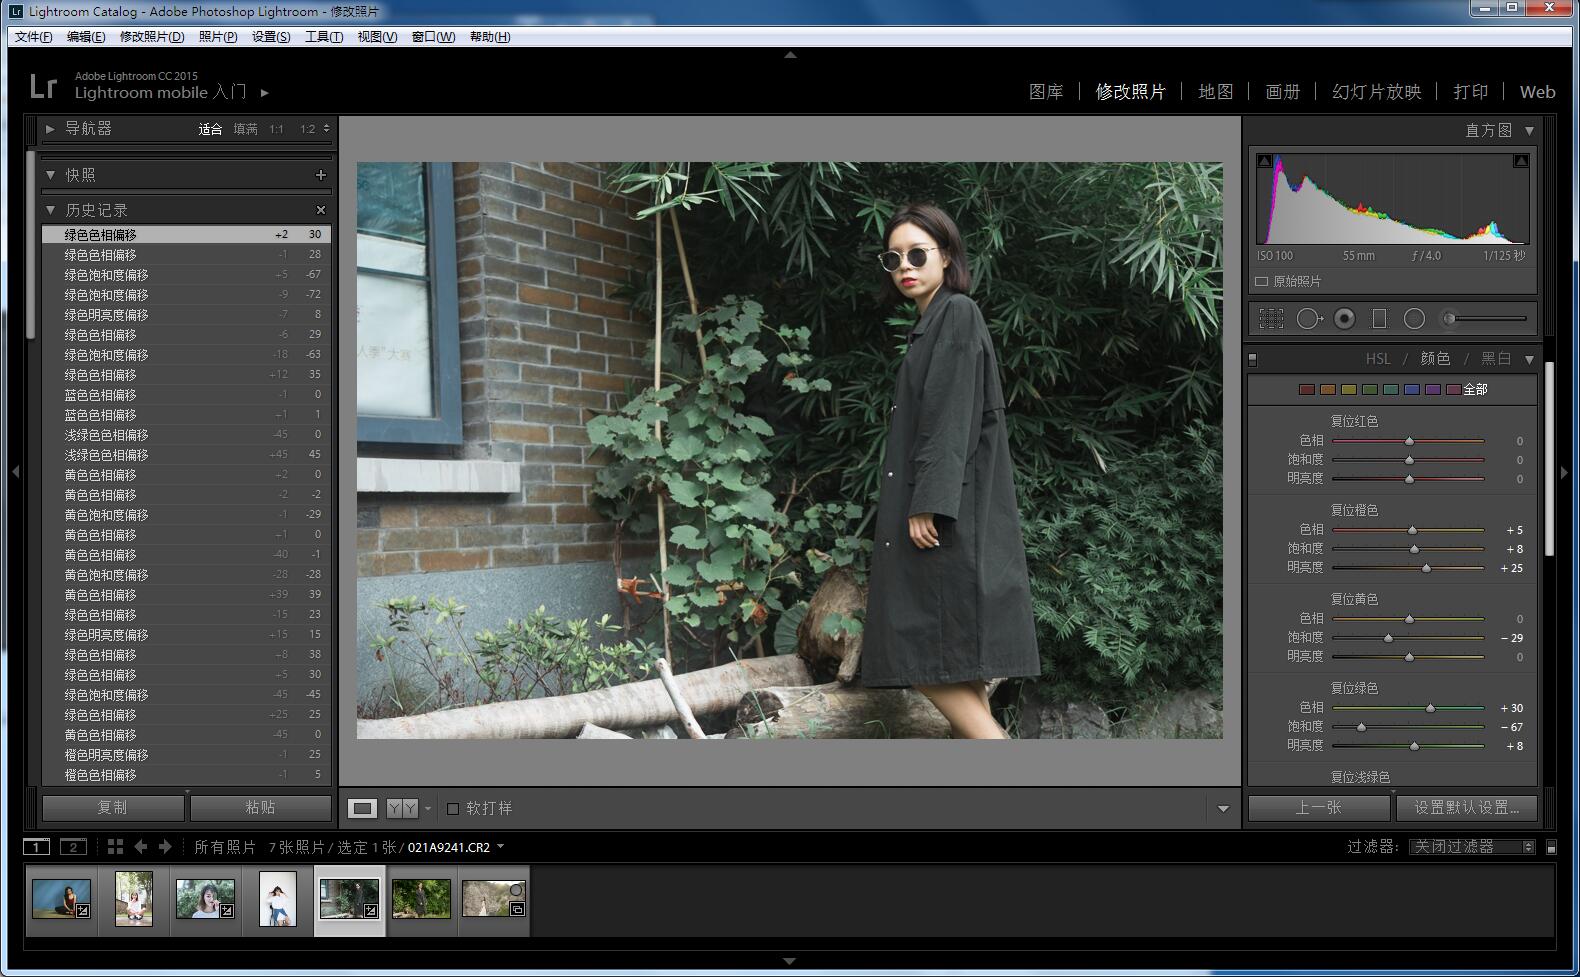Click the 设置默认设置 button
Screen dimensions: 1580x977
coord(1467,808)
